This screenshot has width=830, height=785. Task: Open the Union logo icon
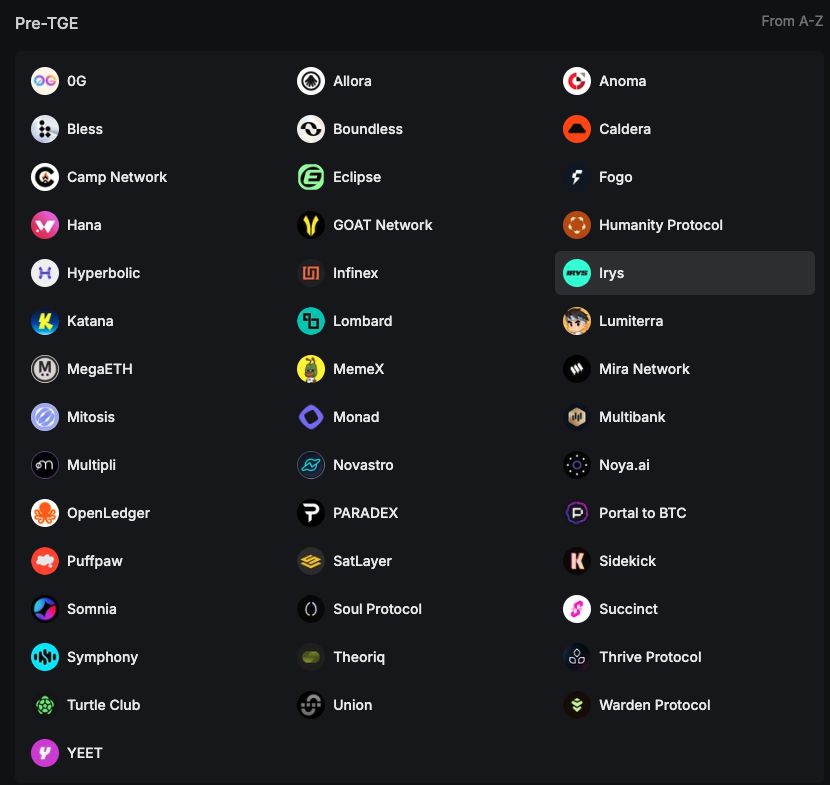(x=311, y=705)
